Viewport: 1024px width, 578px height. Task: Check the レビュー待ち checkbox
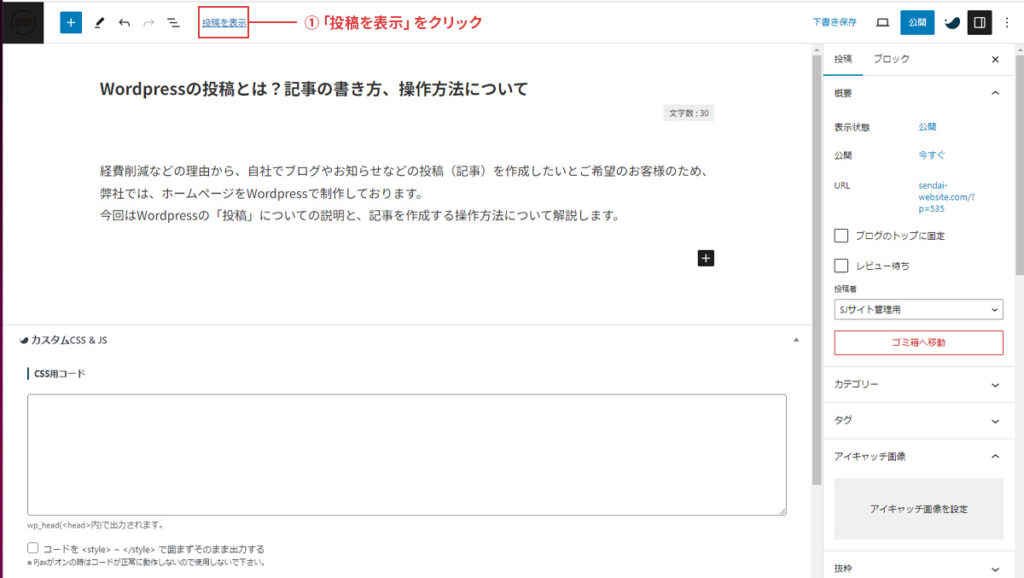(x=842, y=266)
